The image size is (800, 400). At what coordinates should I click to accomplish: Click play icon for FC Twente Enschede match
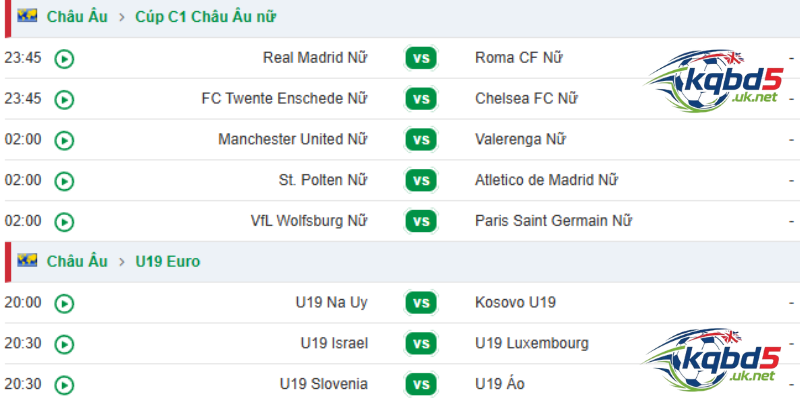click(65, 99)
